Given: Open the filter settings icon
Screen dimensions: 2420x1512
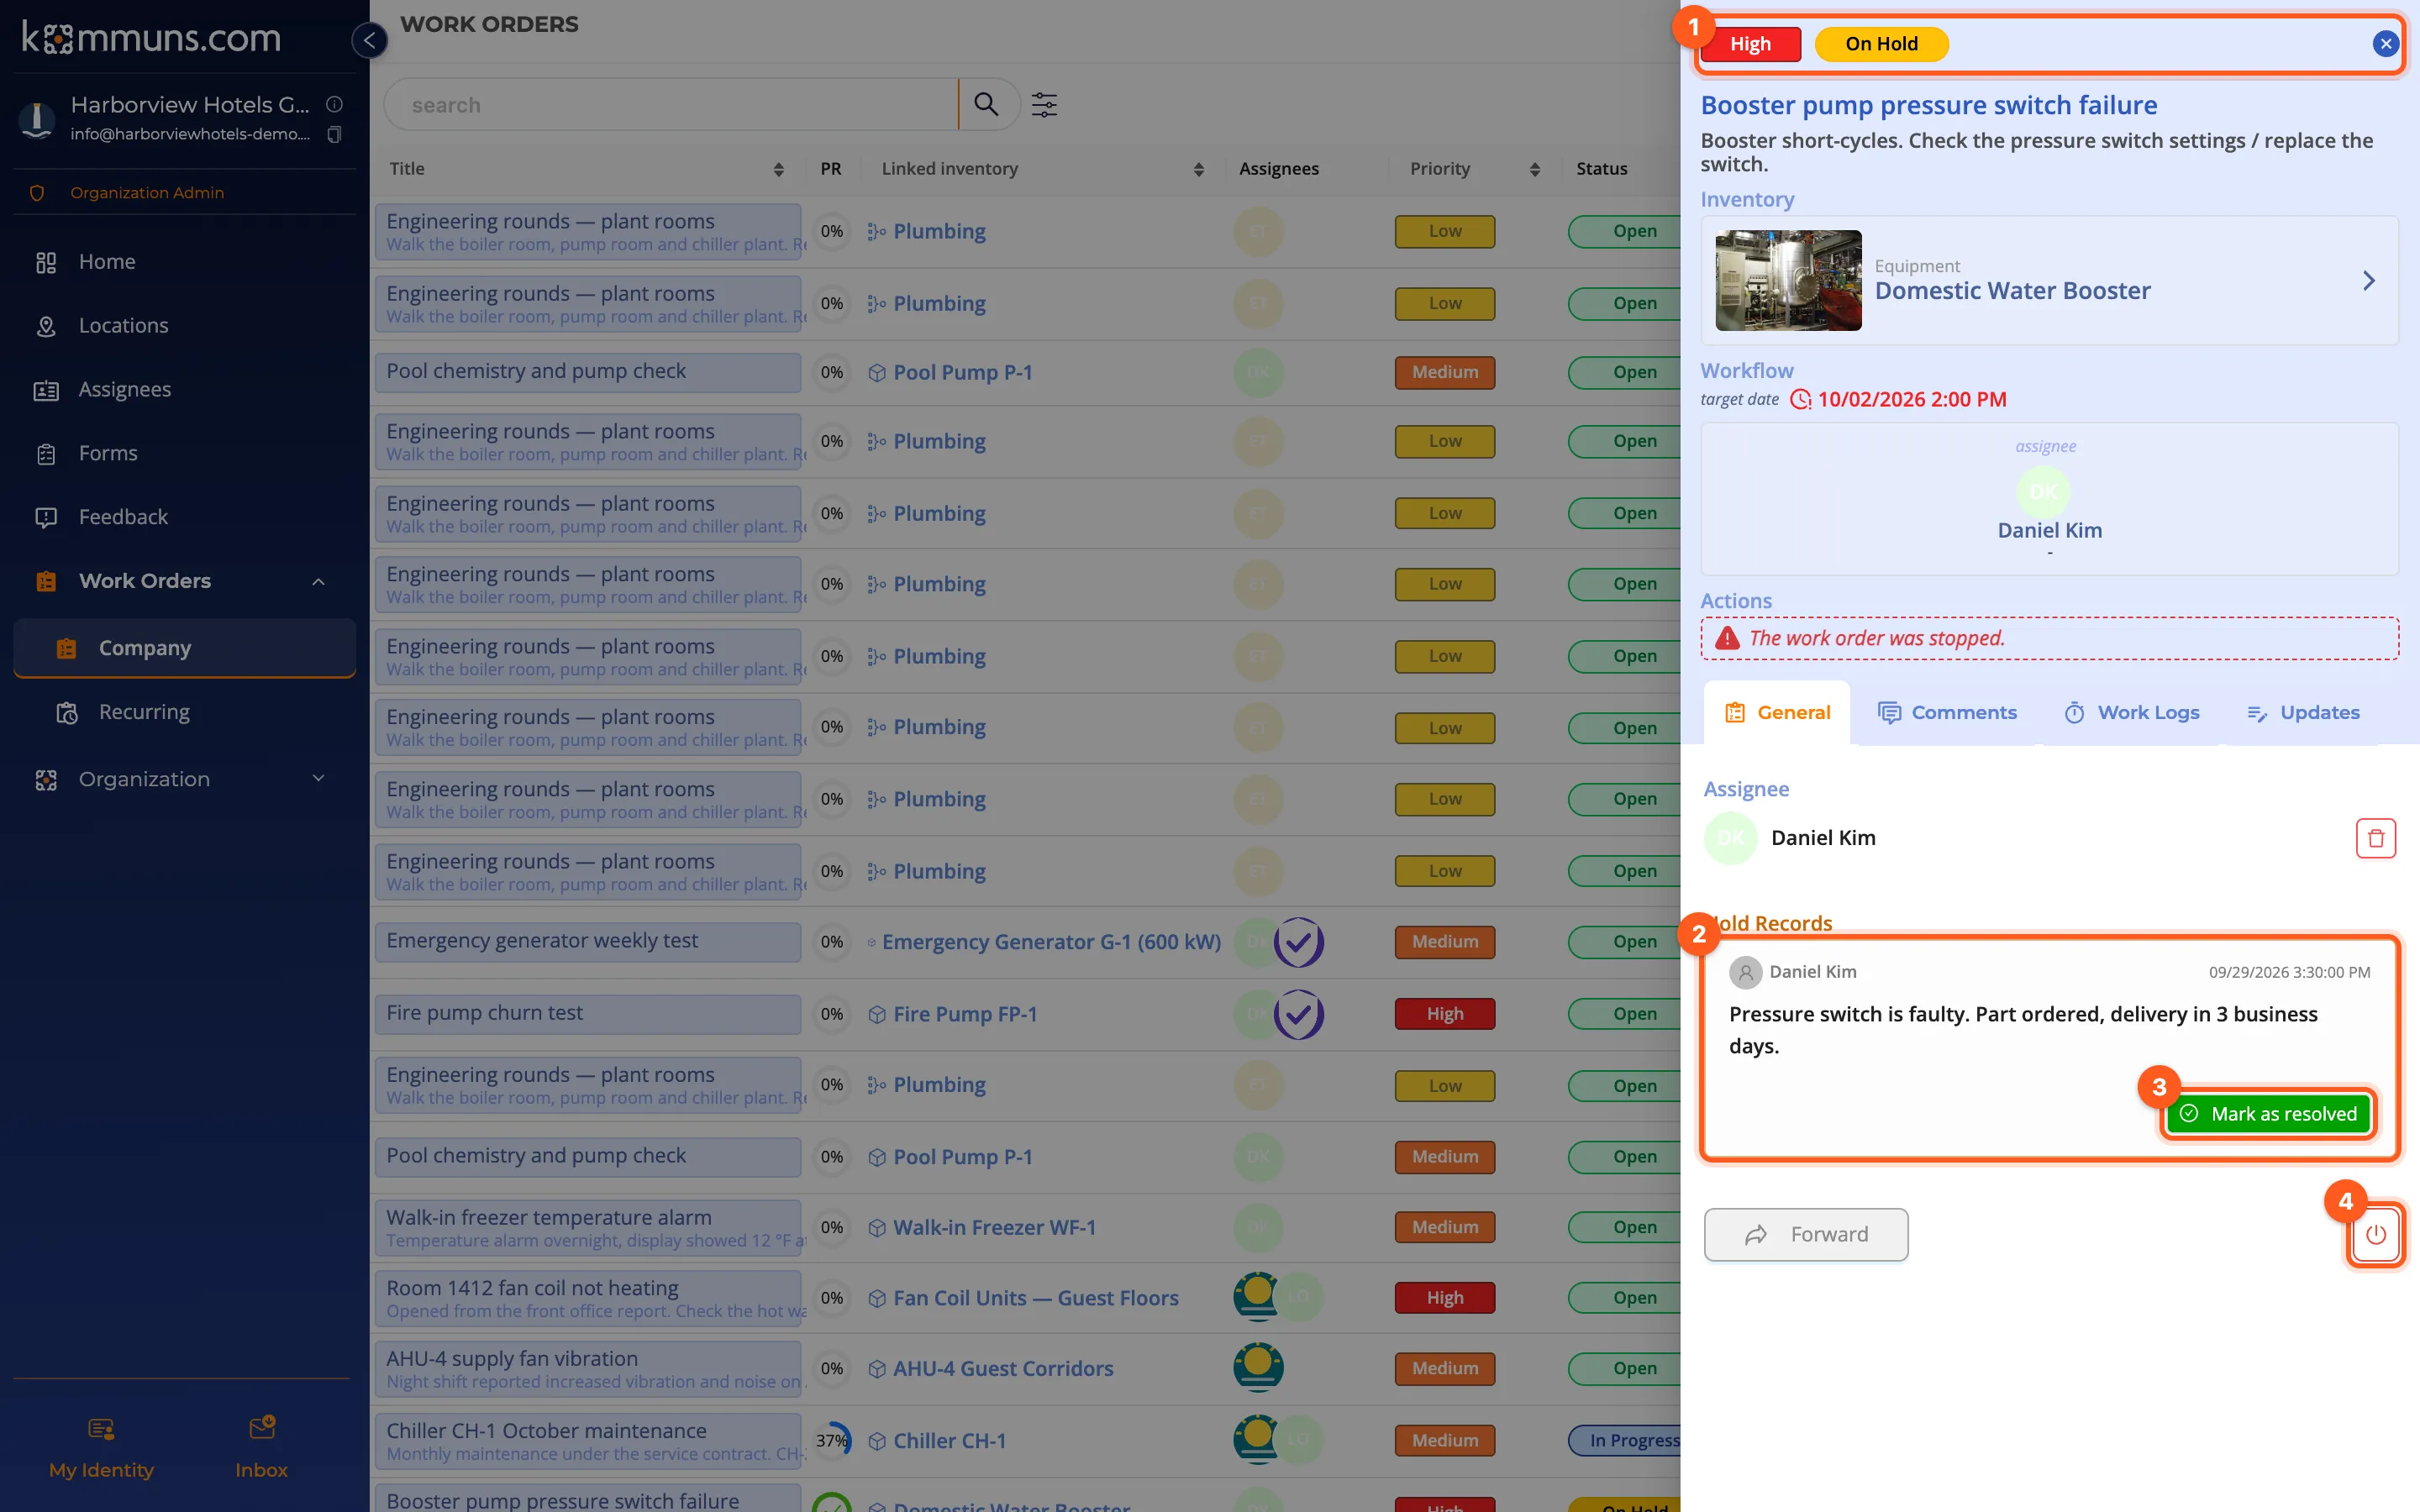Looking at the screenshot, I should point(1044,104).
